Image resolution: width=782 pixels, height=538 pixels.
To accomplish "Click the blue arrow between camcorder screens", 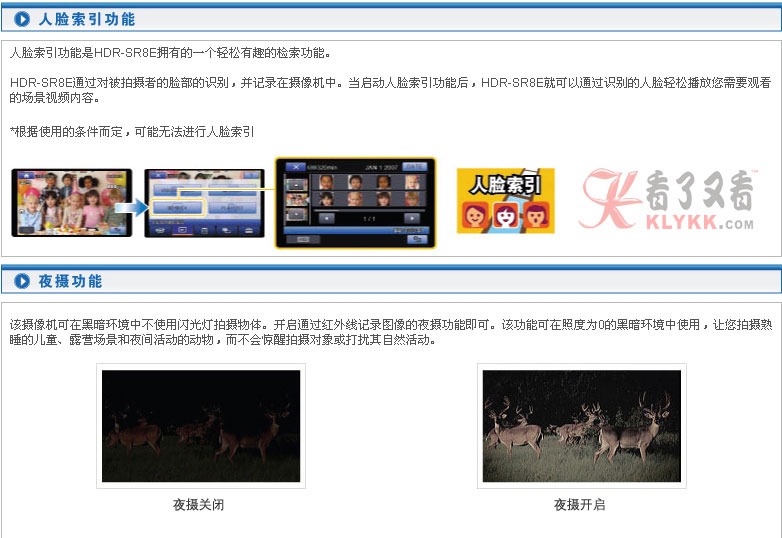I will (133, 205).
